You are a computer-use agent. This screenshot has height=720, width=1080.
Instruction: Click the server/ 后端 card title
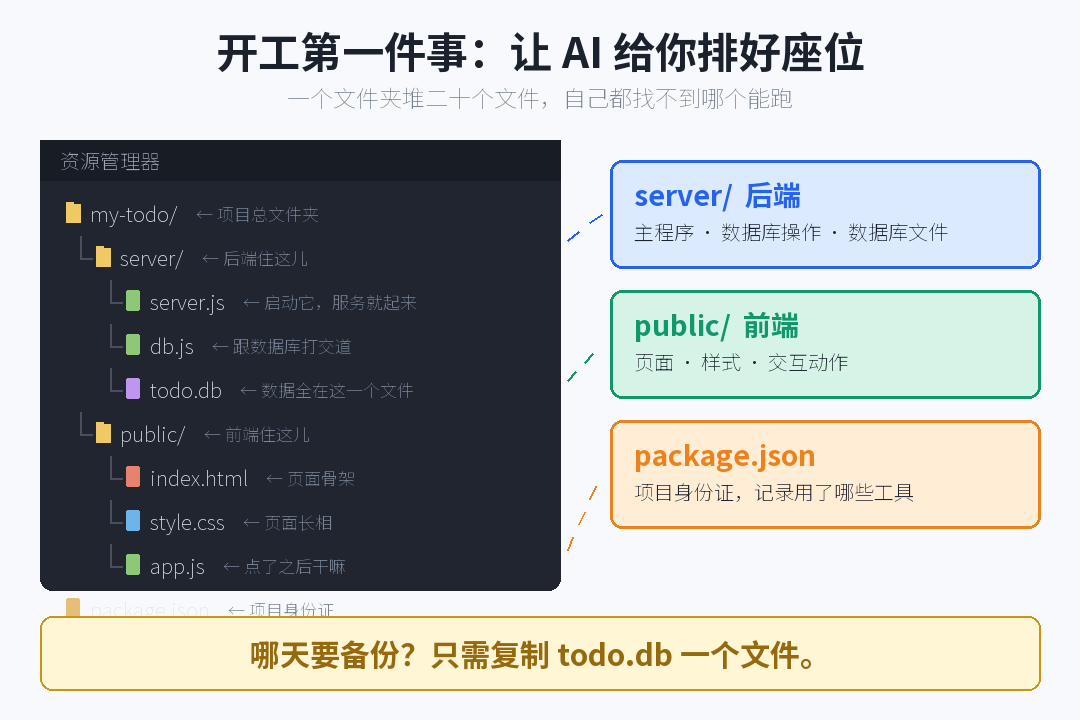coord(717,196)
